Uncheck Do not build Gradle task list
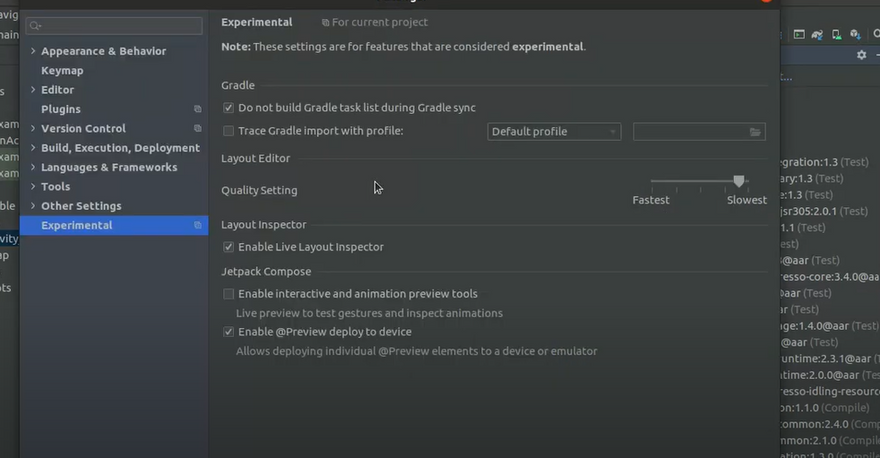The width and height of the screenshot is (880, 458). [x=229, y=108]
